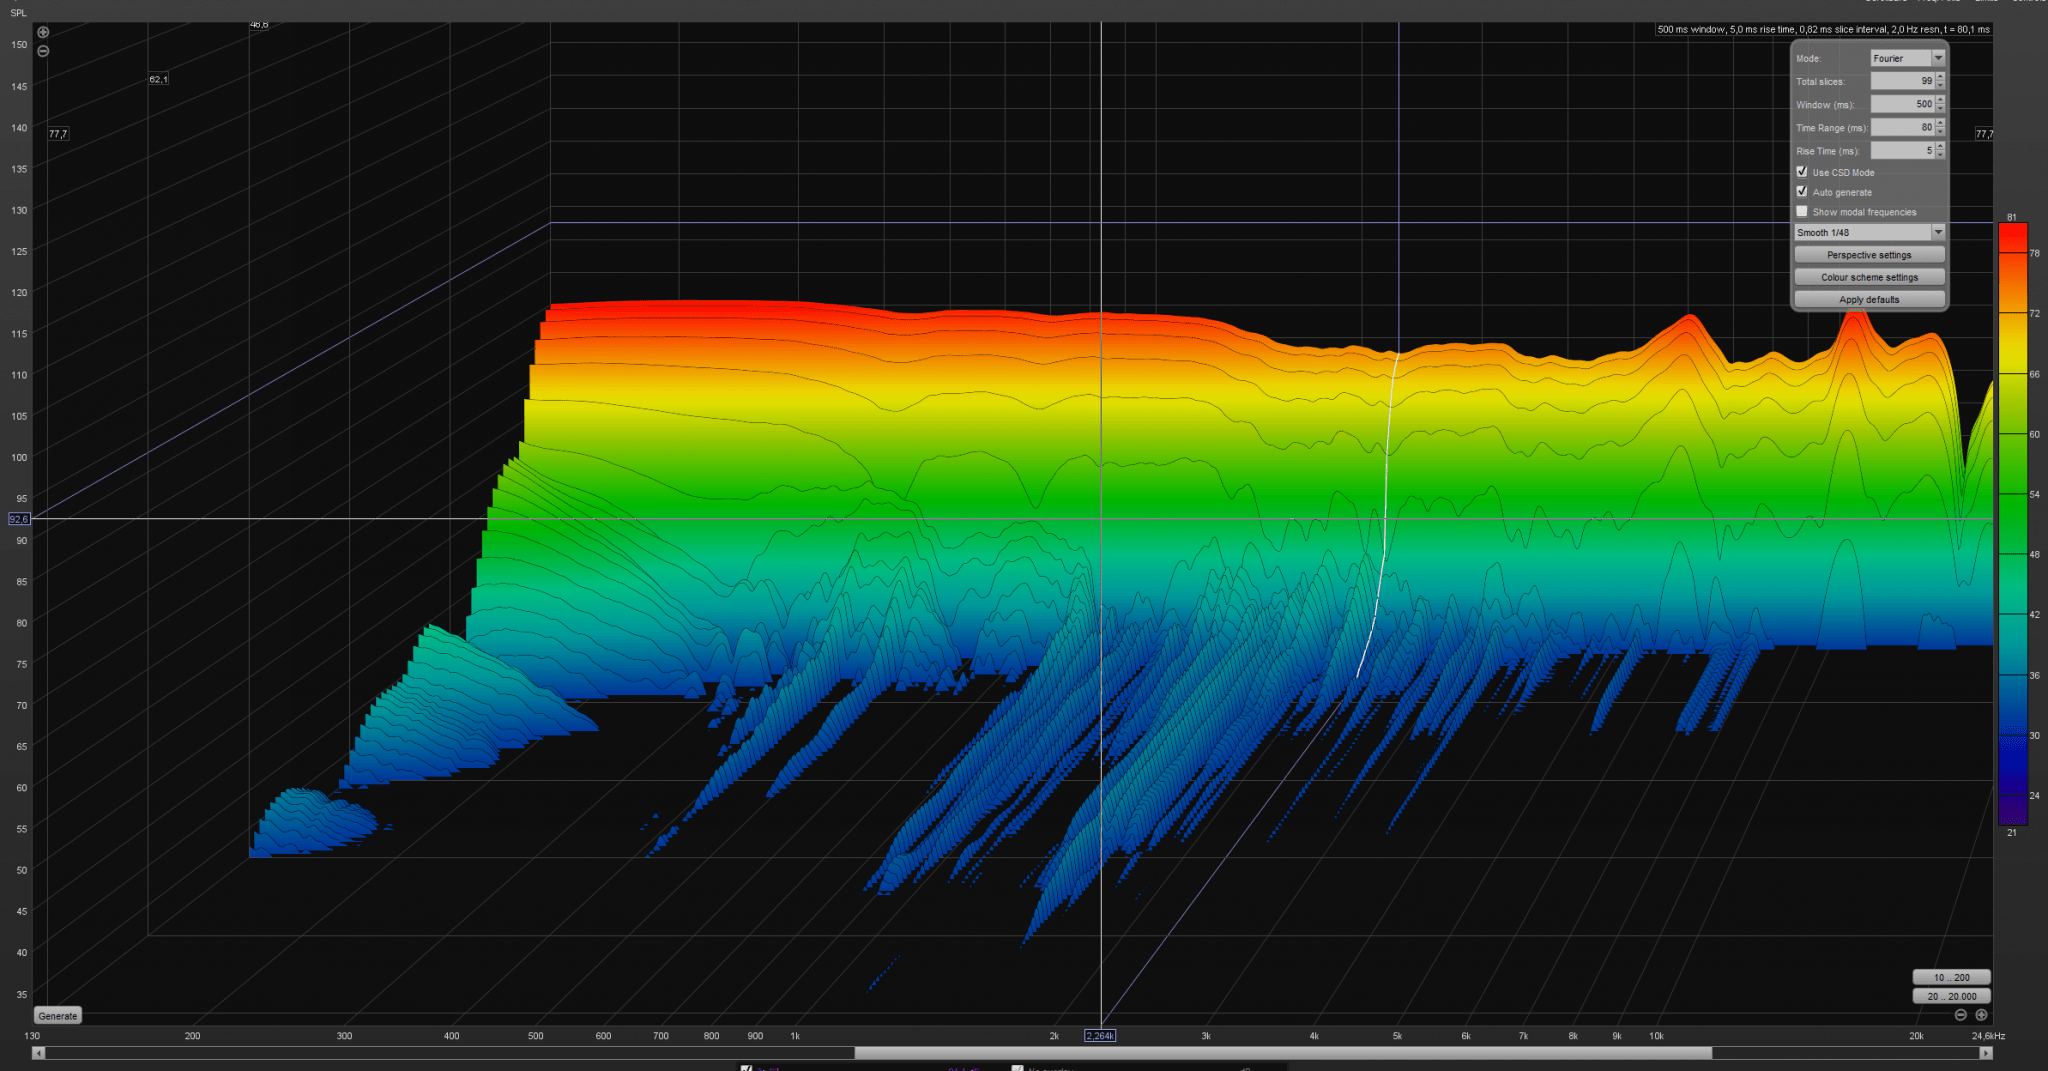
Task: Zoom in the SPL vertical axis
Action: click(x=43, y=32)
